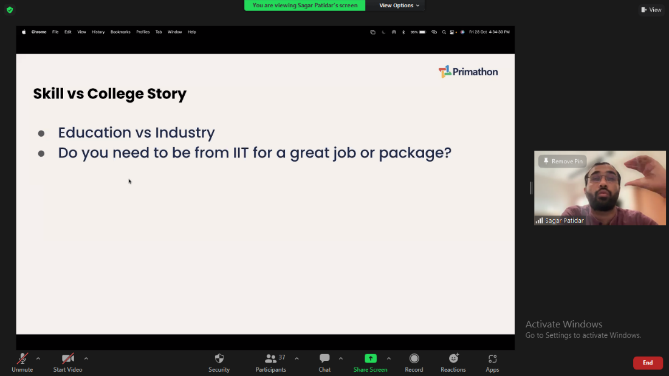Open the Chat window
Image resolution: width=669 pixels, height=376 pixels.
pos(325,363)
